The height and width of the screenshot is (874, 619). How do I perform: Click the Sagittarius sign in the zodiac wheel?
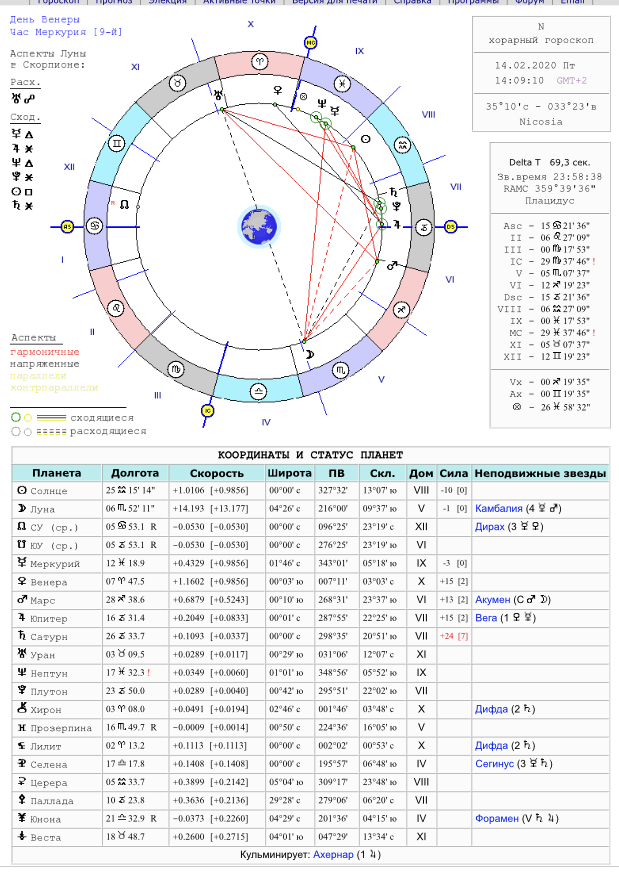(401, 310)
